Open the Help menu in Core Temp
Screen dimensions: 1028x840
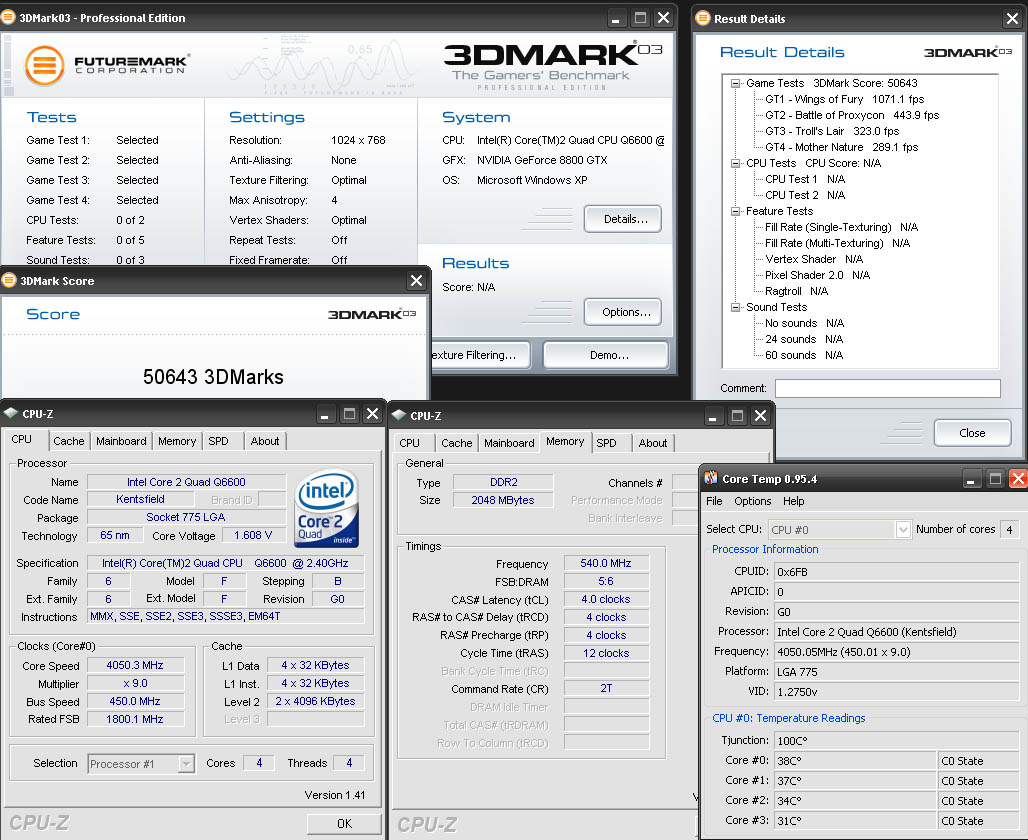point(793,501)
